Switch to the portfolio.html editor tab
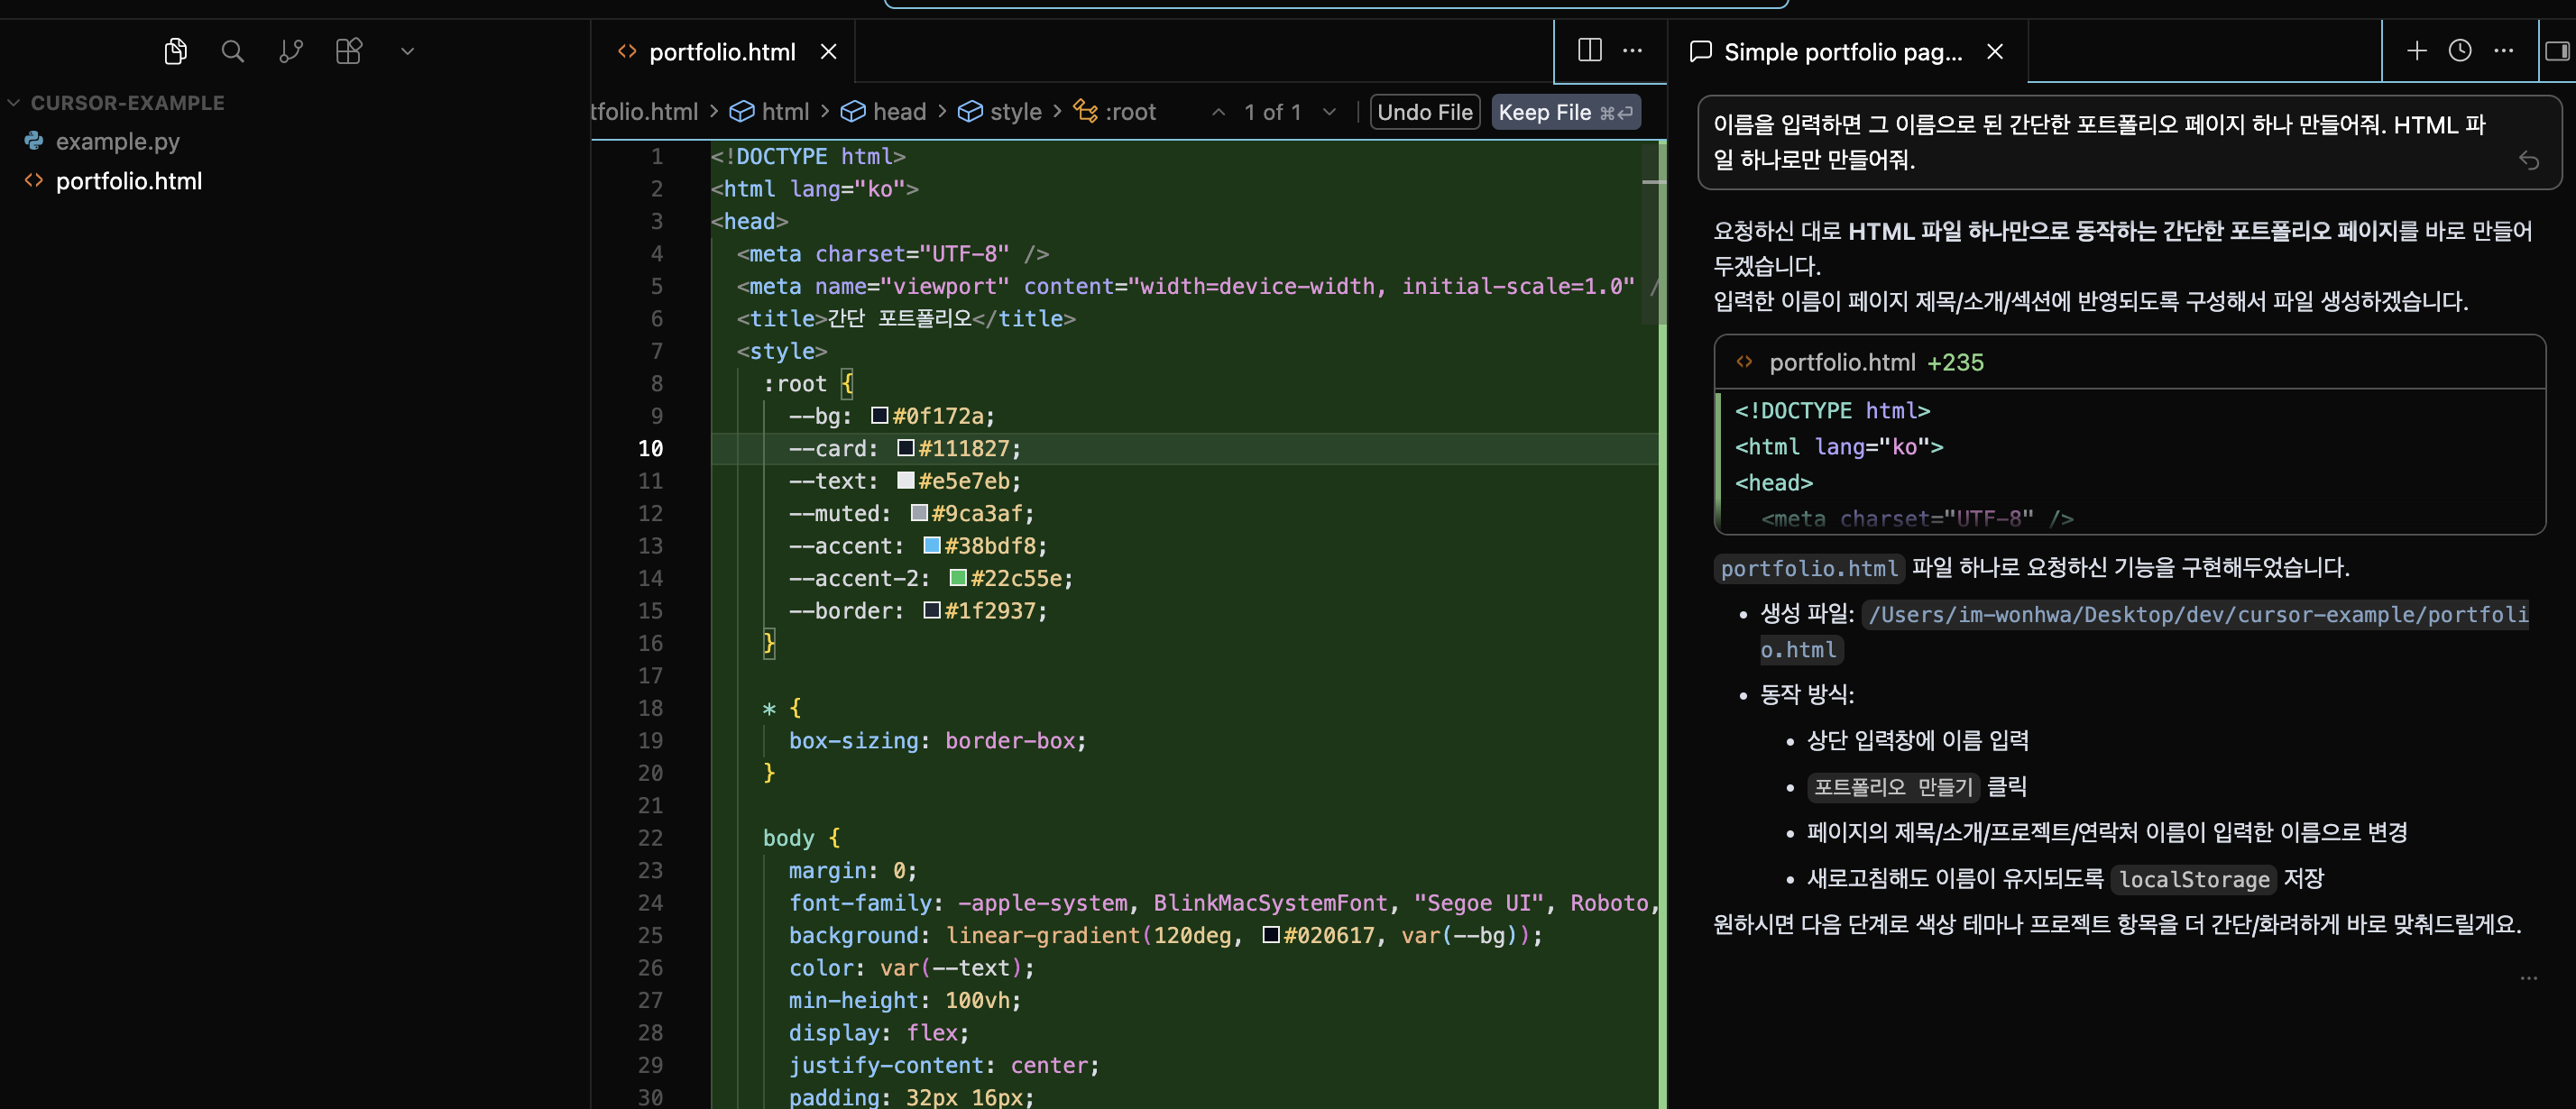The height and width of the screenshot is (1109, 2576). coord(722,52)
